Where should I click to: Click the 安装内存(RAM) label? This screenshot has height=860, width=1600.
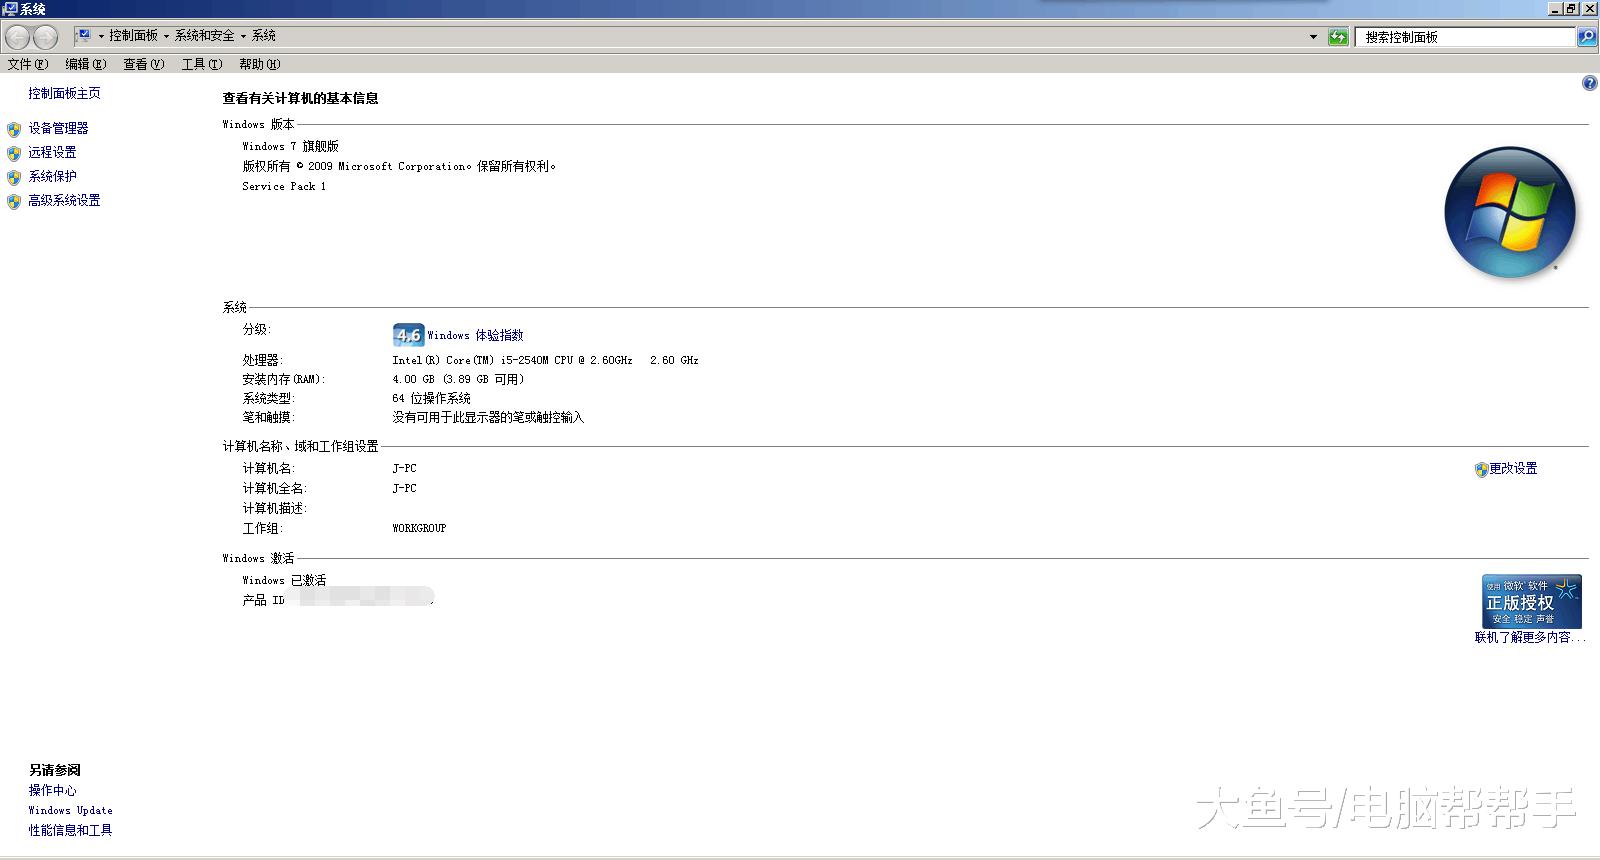(284, 379)
